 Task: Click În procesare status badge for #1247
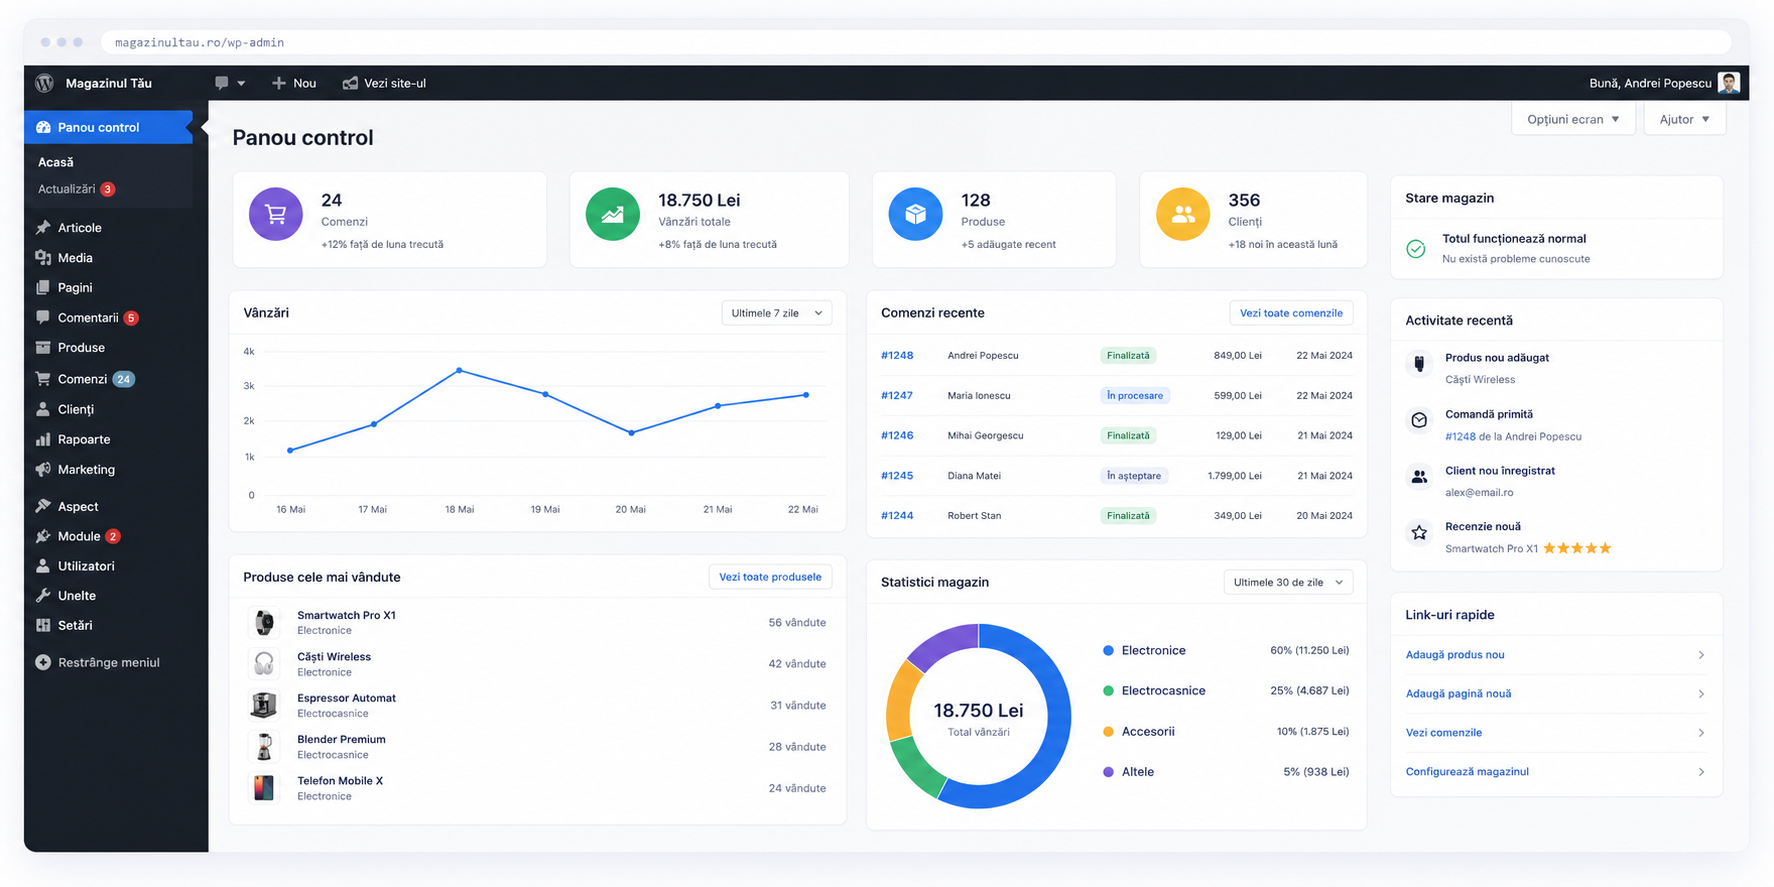1135,396
